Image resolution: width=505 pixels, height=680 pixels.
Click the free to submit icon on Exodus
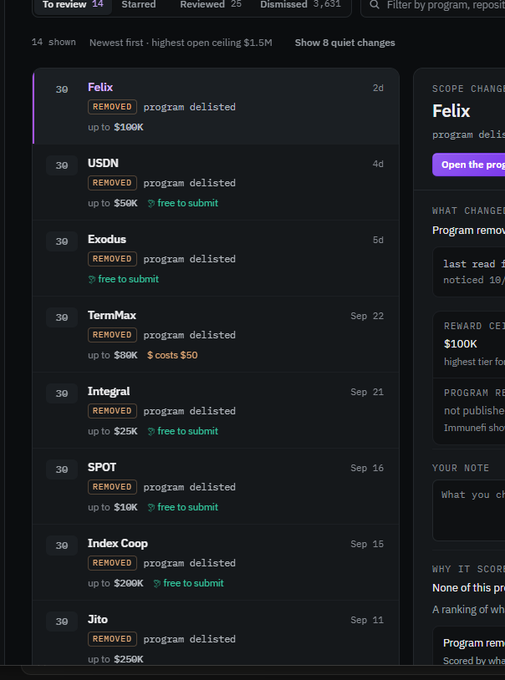click(x=92, y=279)
